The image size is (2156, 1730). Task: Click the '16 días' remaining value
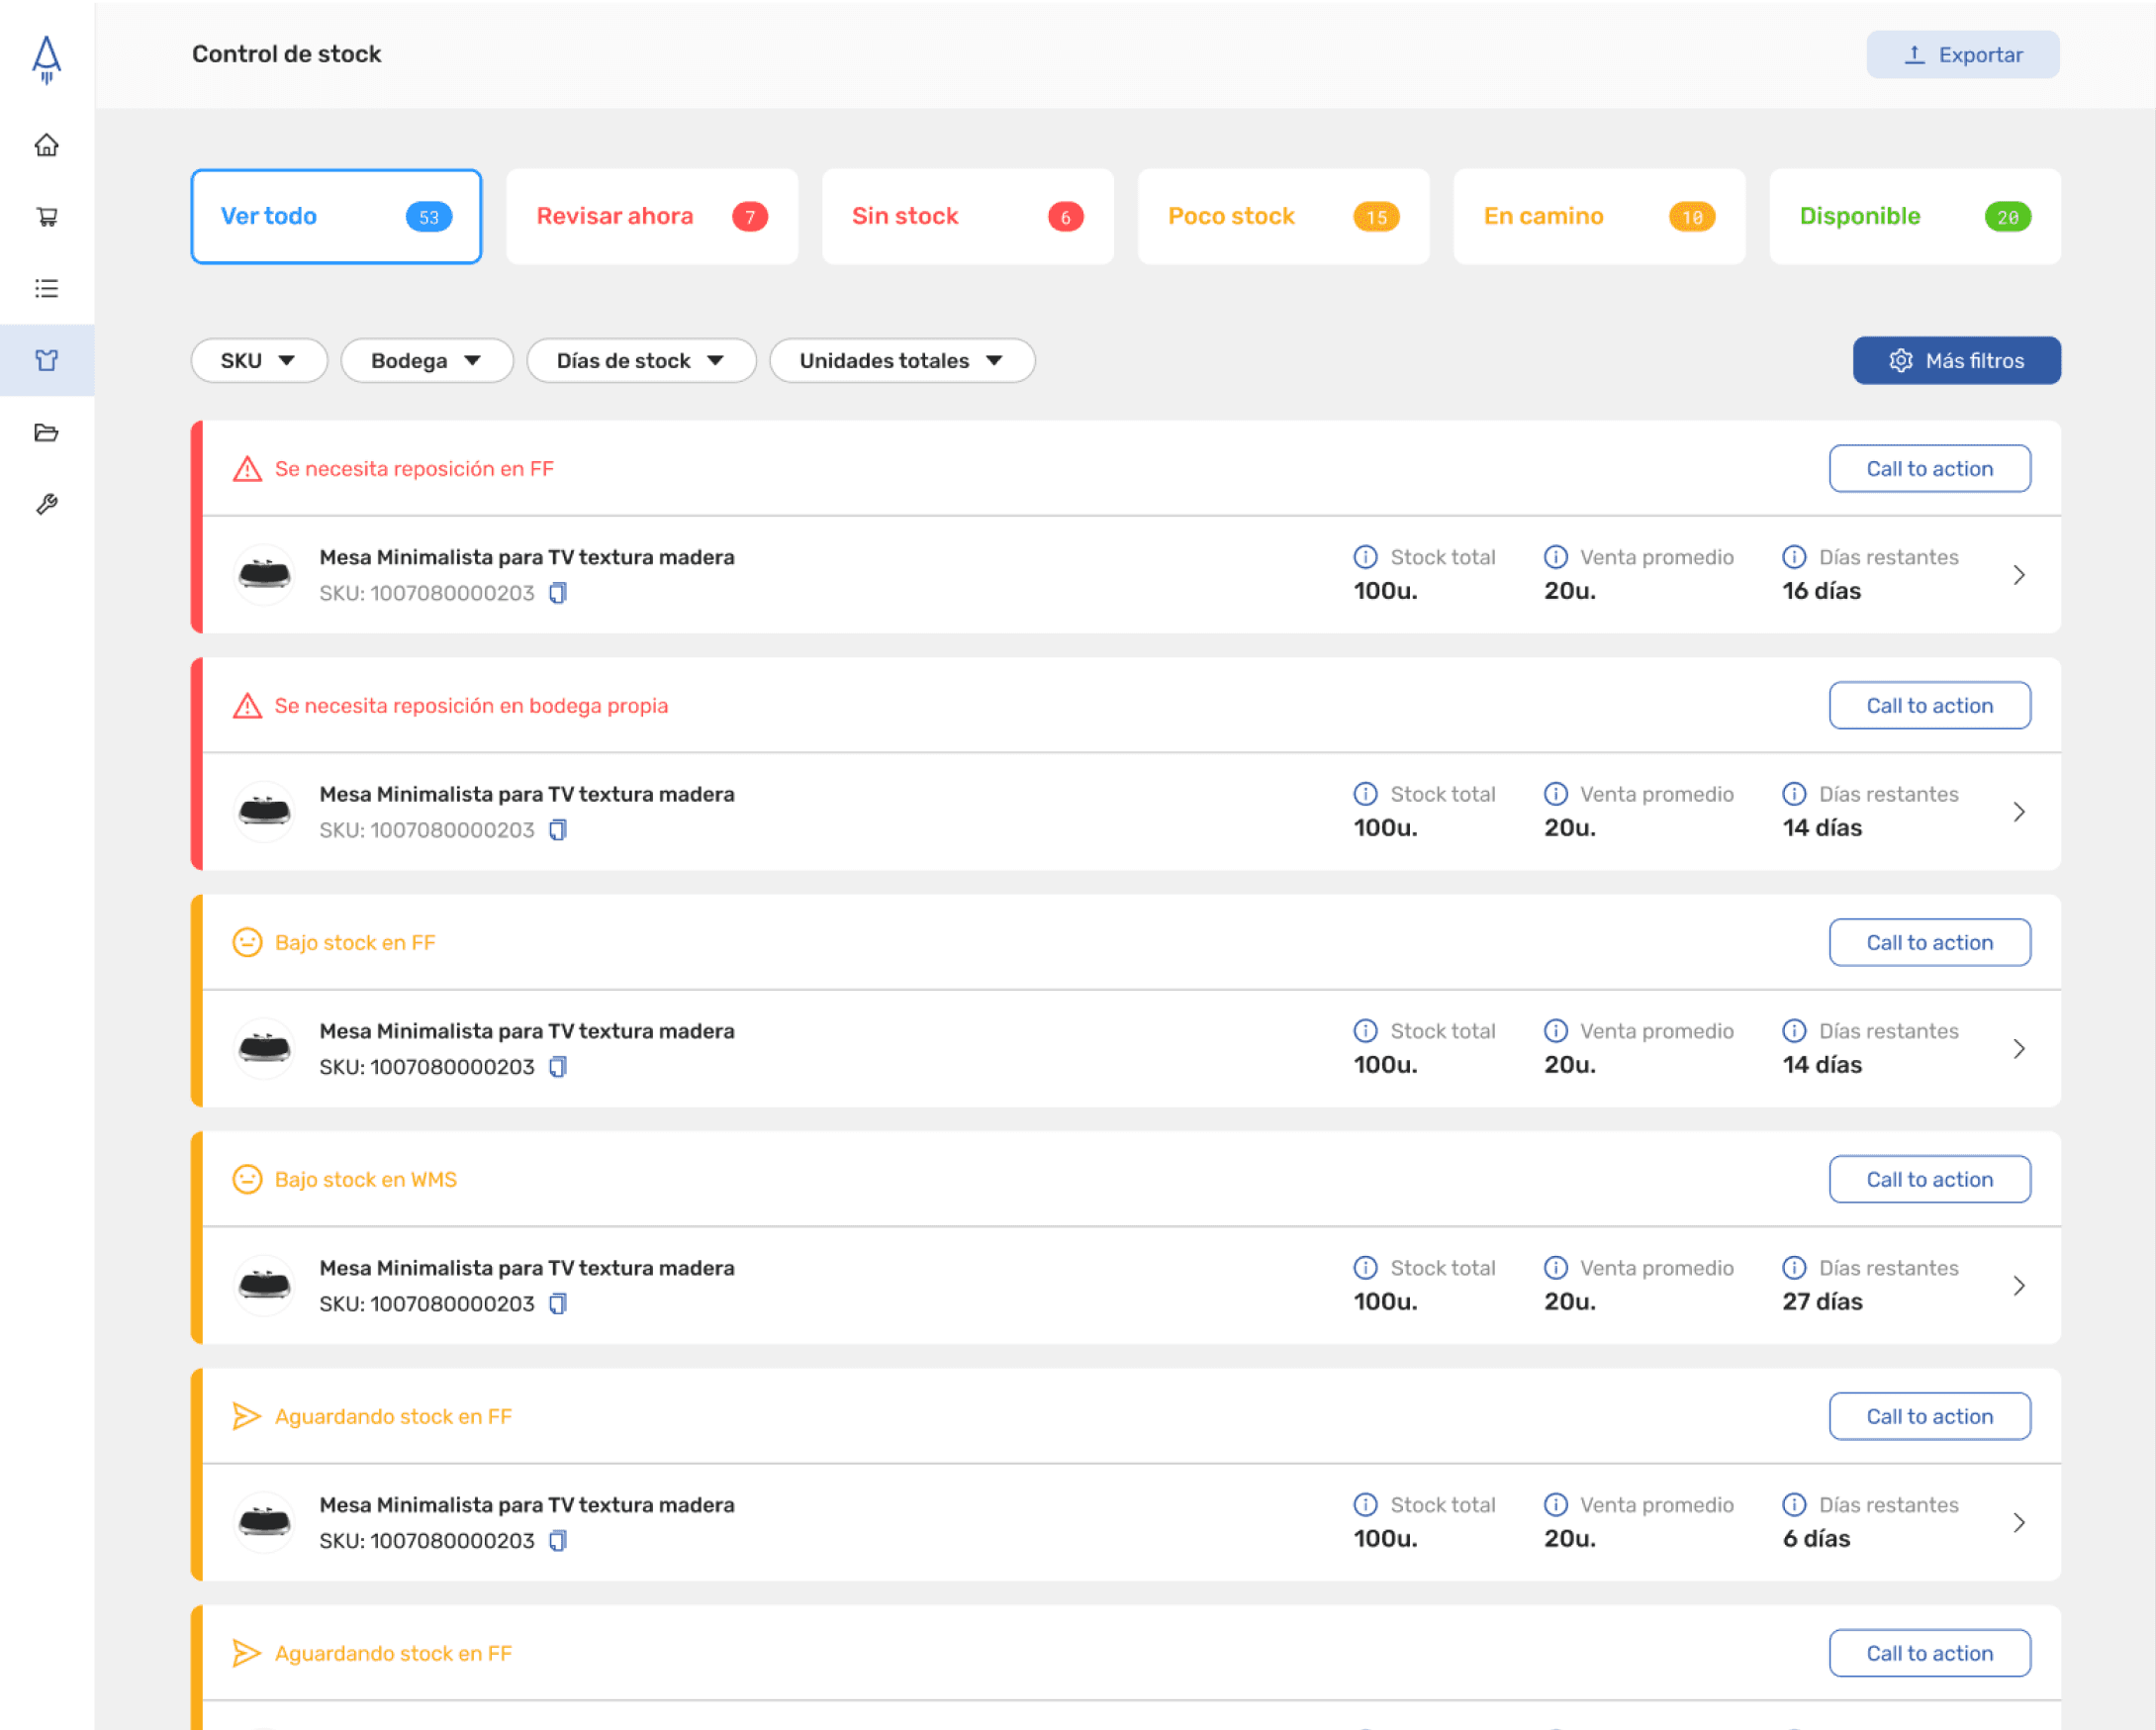(1822, 591)
